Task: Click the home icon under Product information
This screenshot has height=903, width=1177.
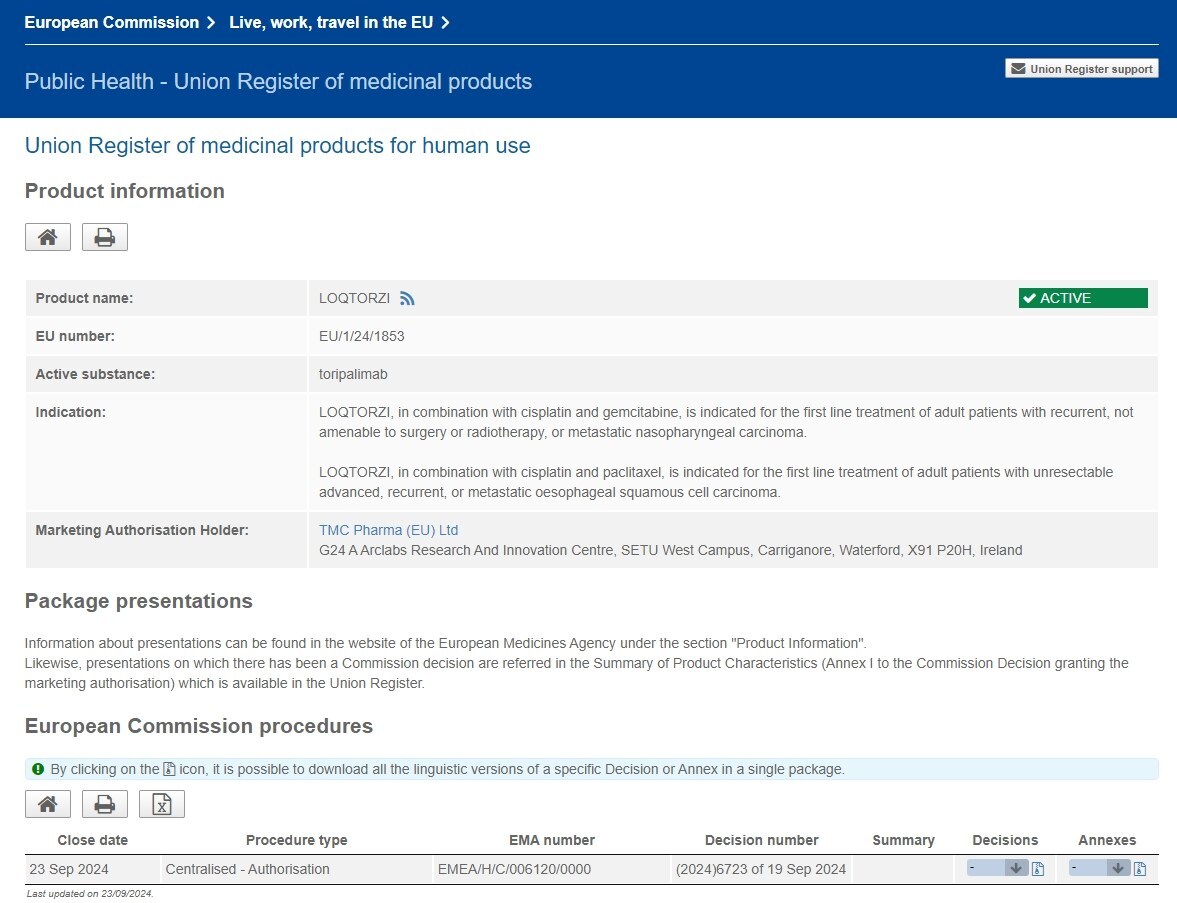Action: tap(47, 237)
